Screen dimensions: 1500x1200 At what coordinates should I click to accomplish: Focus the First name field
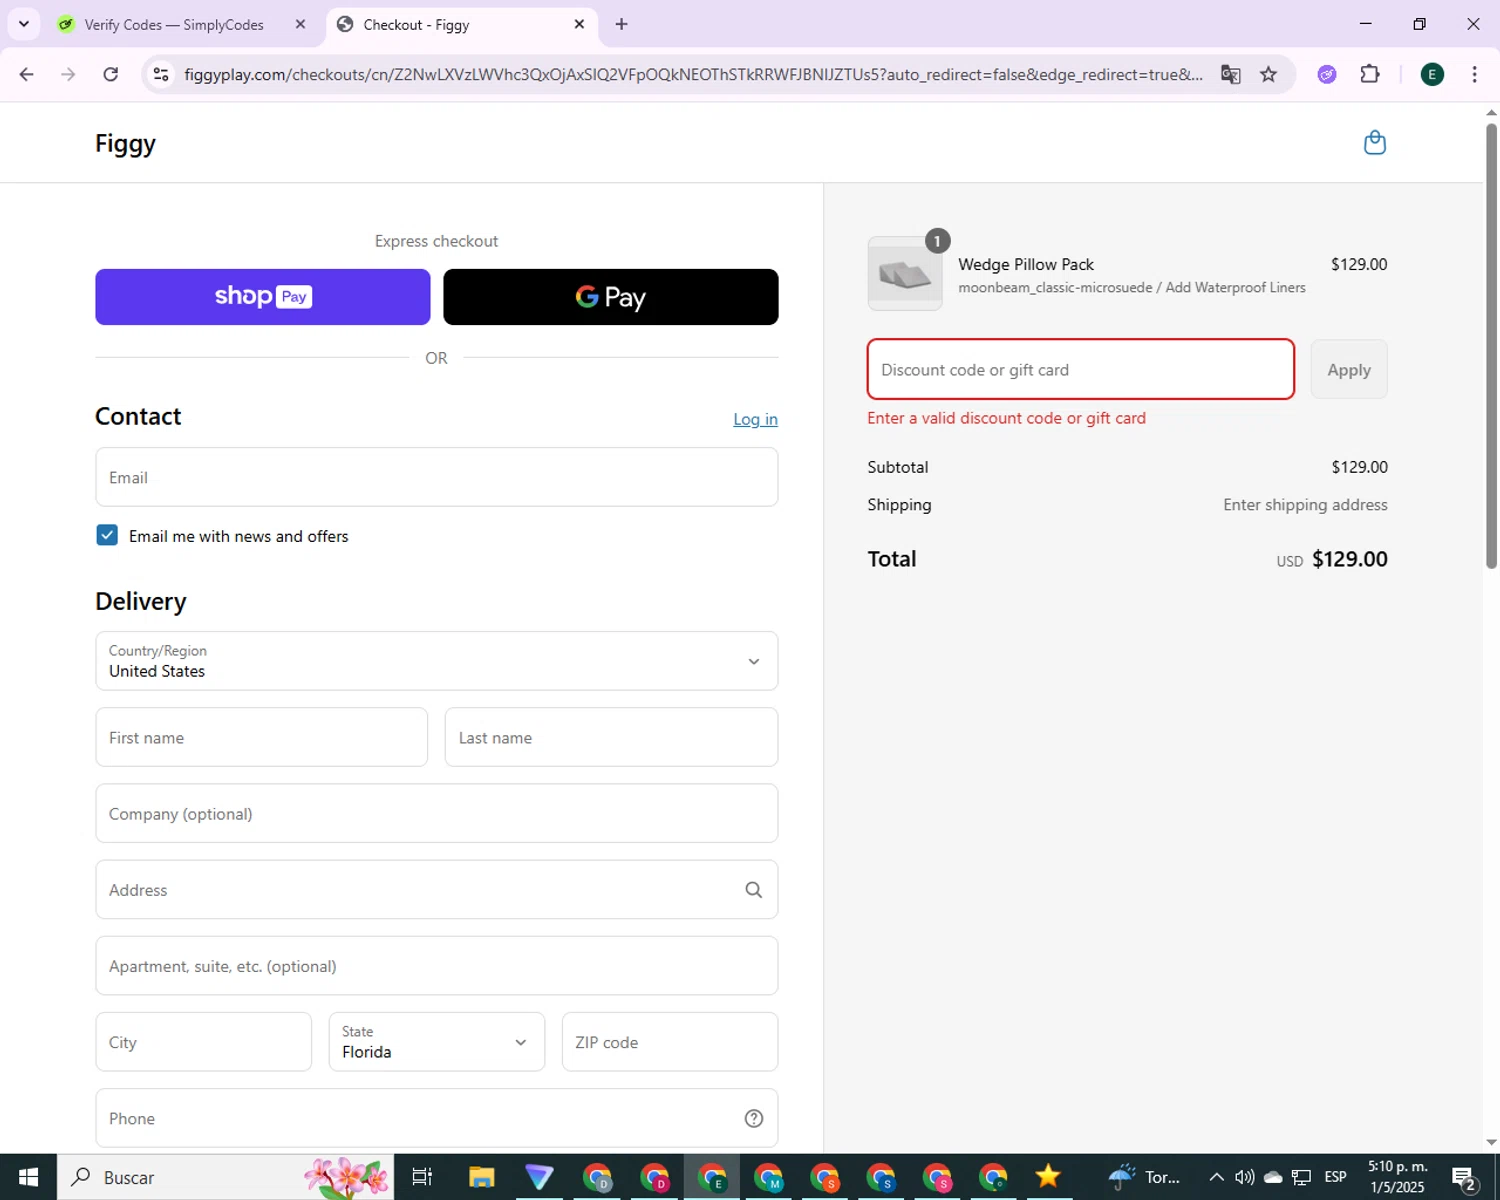[262, 737]
